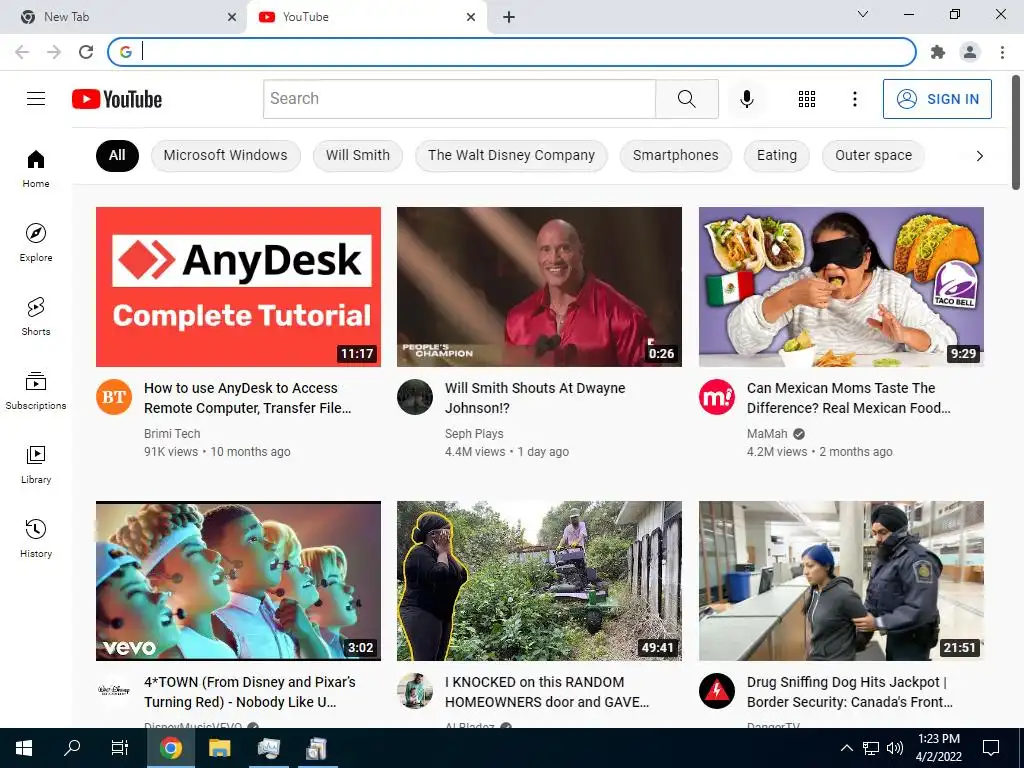Select the Will Smith filter chip
This screenshot has width=1024, height=768.
358,155
